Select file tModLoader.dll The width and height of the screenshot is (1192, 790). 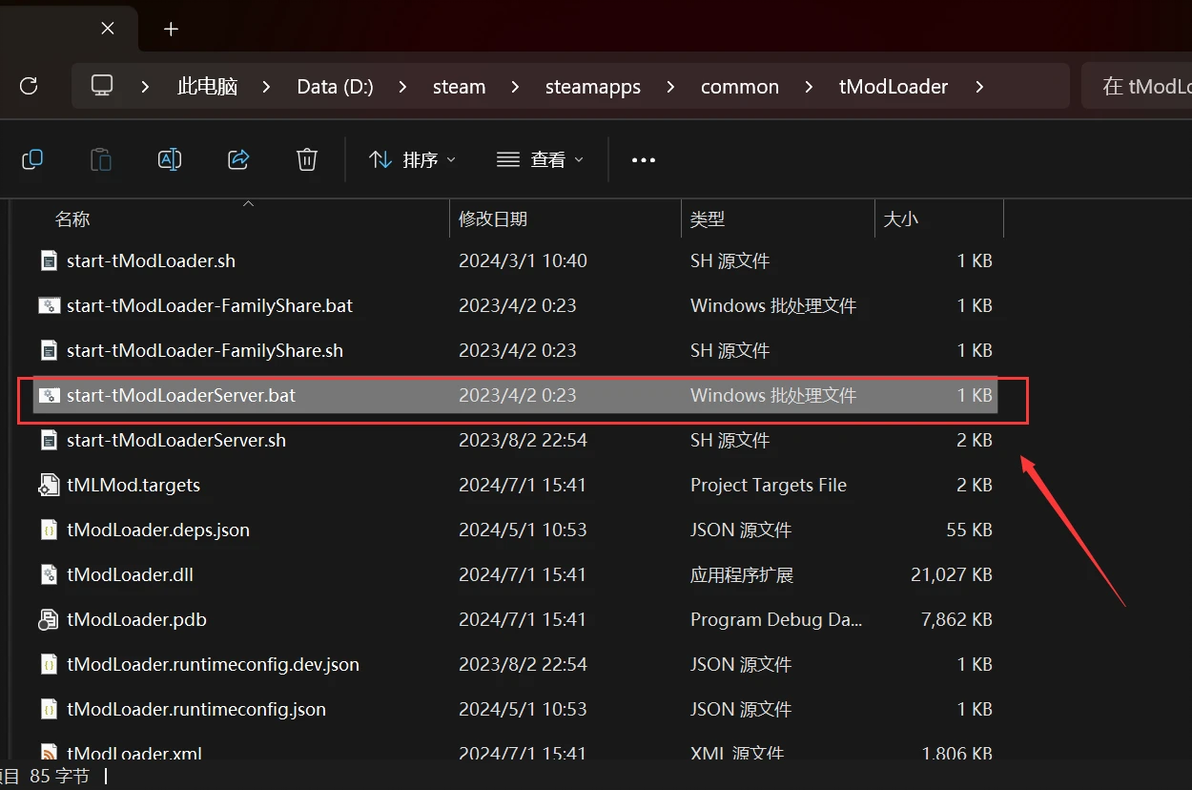tap(130, 575)
